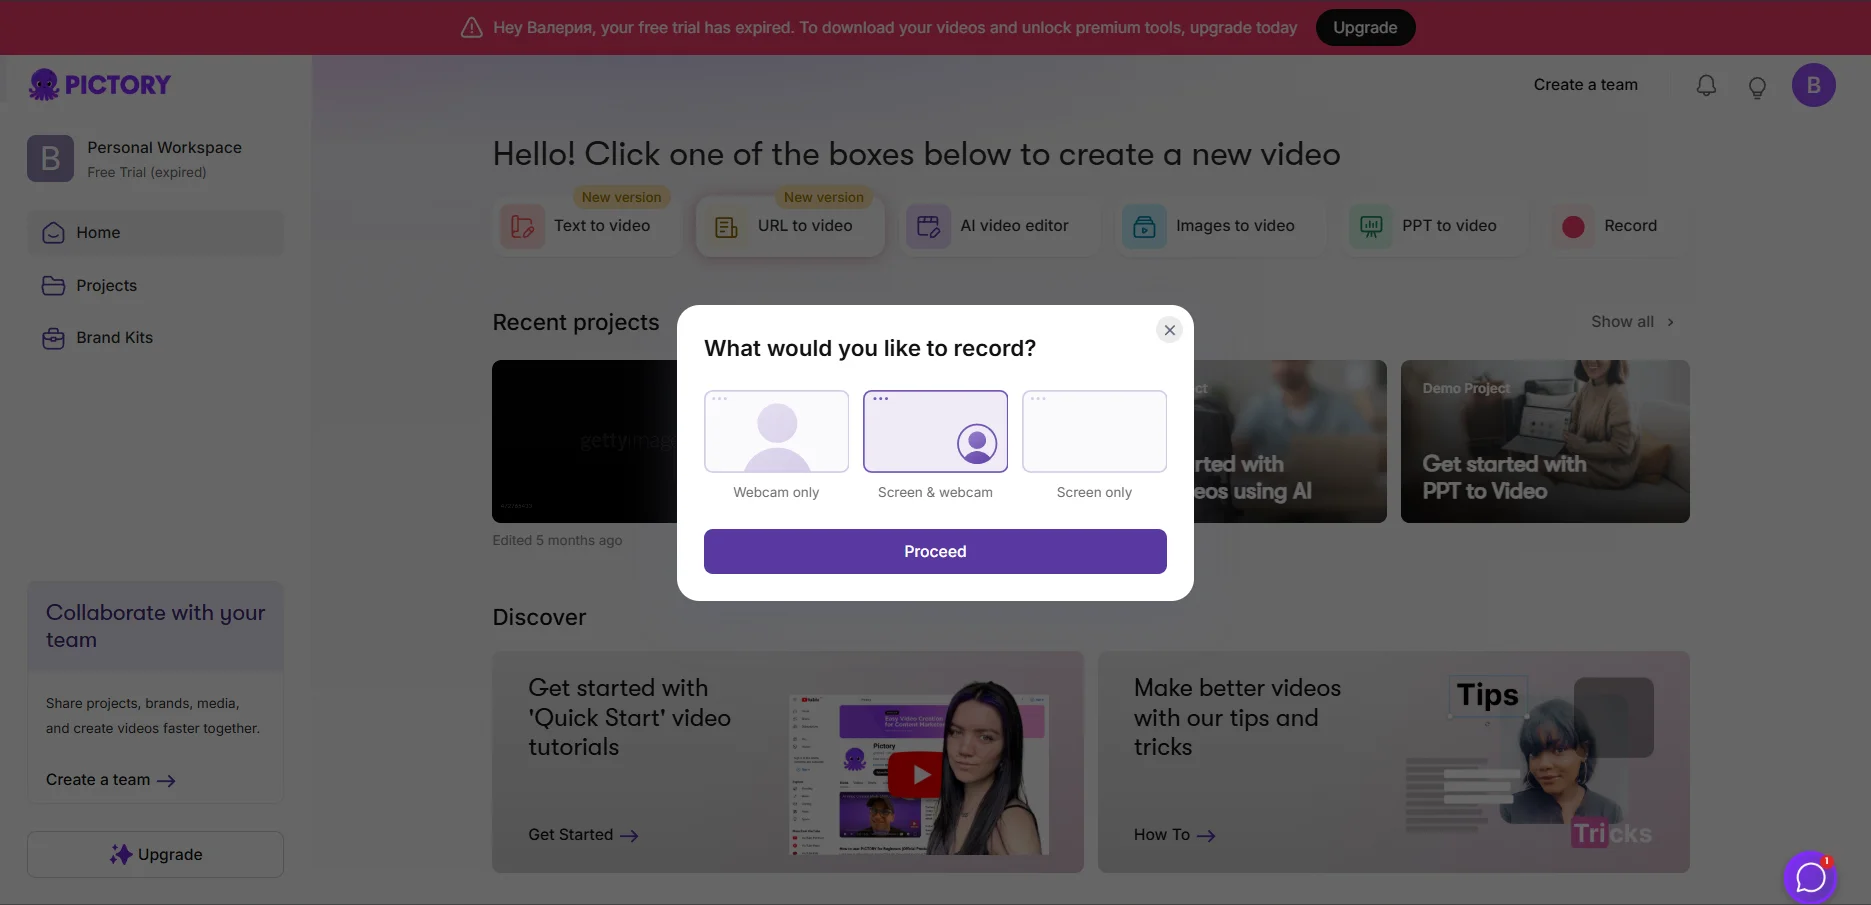Click the lightbulb ideas icon

(1757, 87)
